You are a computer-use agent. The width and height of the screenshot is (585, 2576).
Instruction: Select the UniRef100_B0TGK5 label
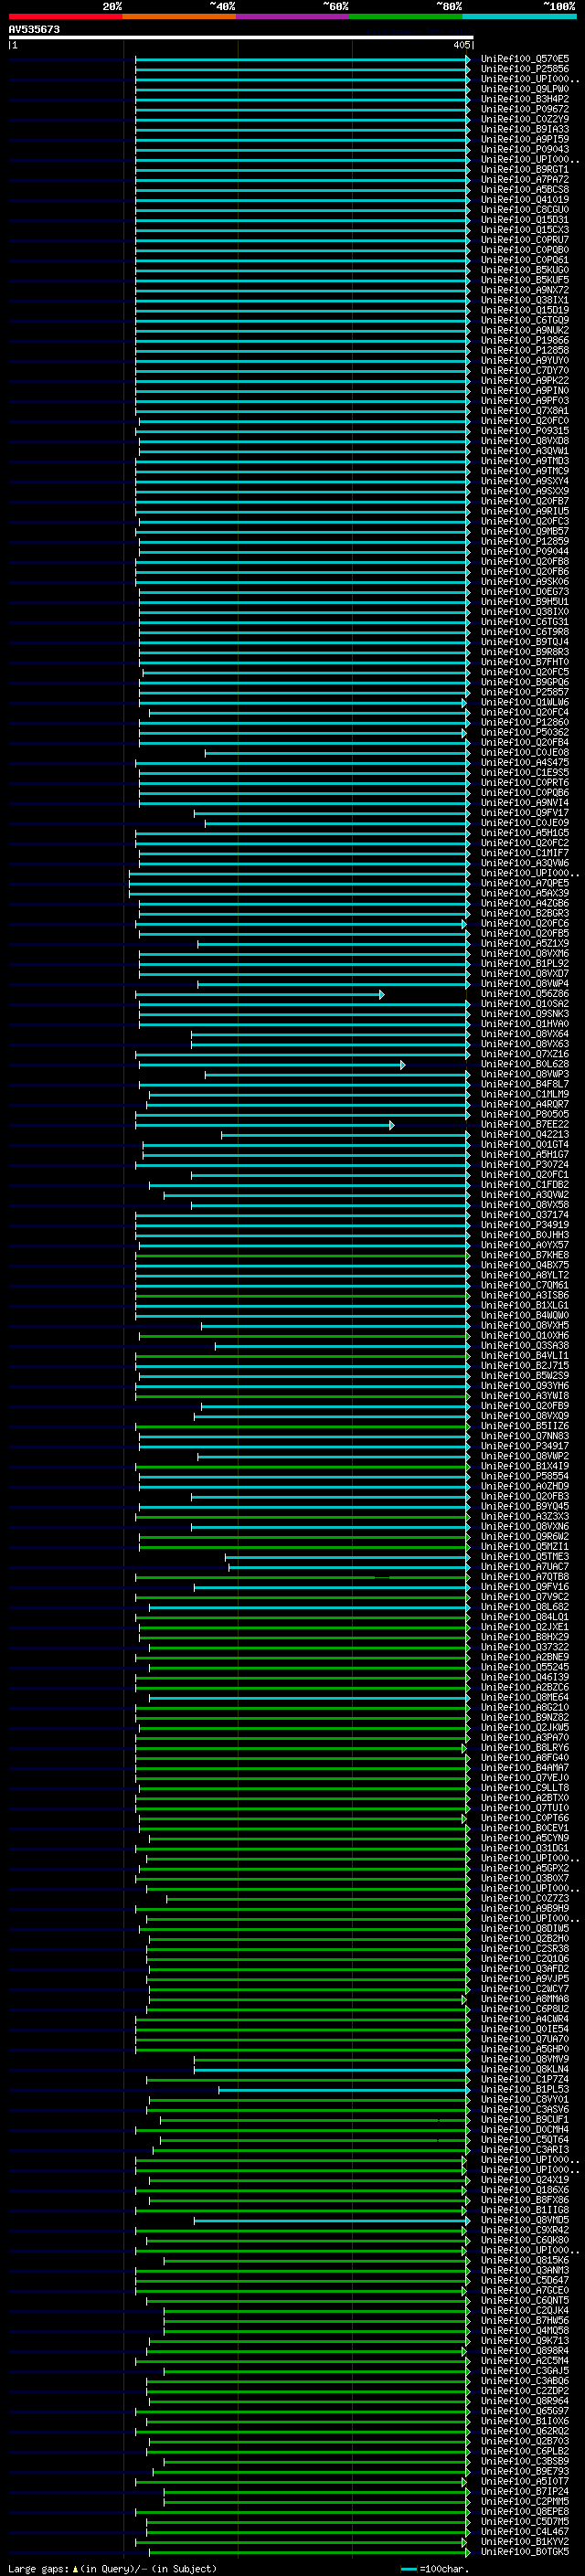pos(525,2551)
